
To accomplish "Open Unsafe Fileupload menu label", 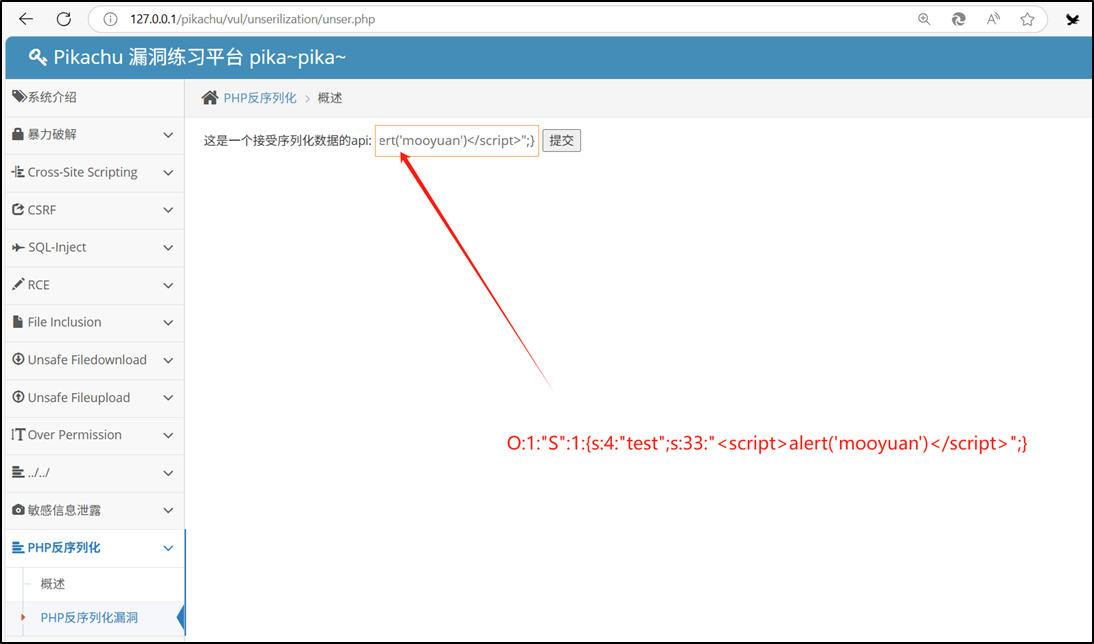I will 79,397.
